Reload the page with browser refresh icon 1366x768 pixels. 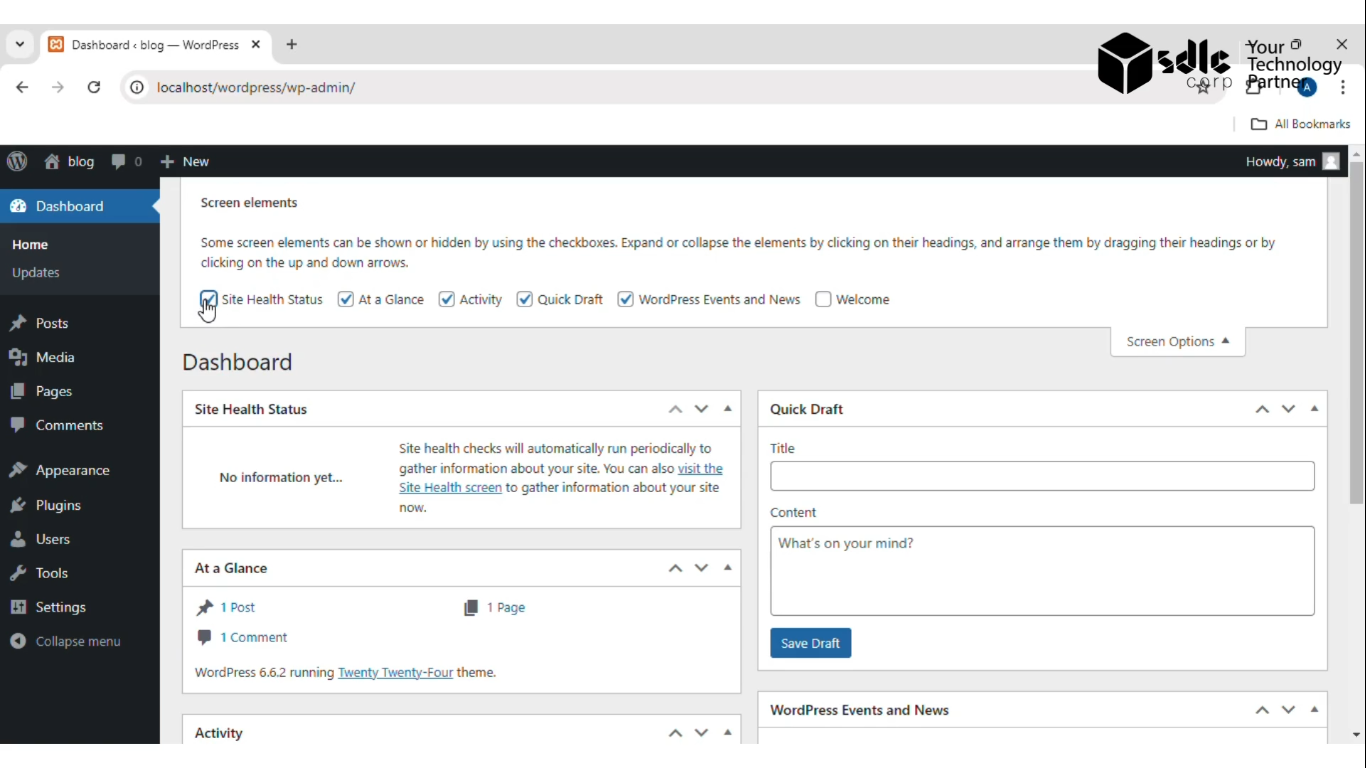[94, 87]
